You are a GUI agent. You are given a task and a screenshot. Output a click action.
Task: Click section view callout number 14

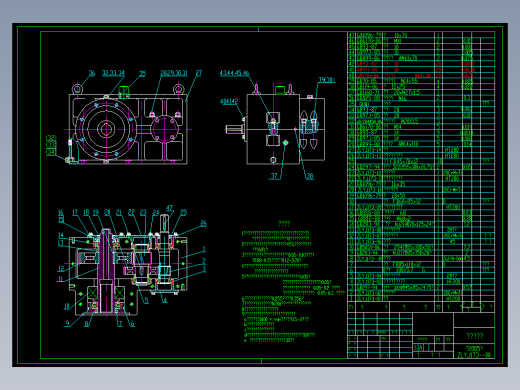click(x=61, y=235)
